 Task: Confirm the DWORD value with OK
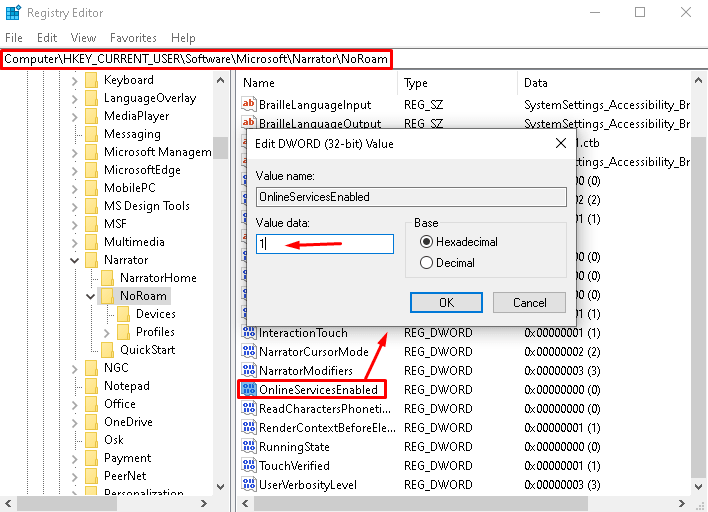tap(446, 303)
